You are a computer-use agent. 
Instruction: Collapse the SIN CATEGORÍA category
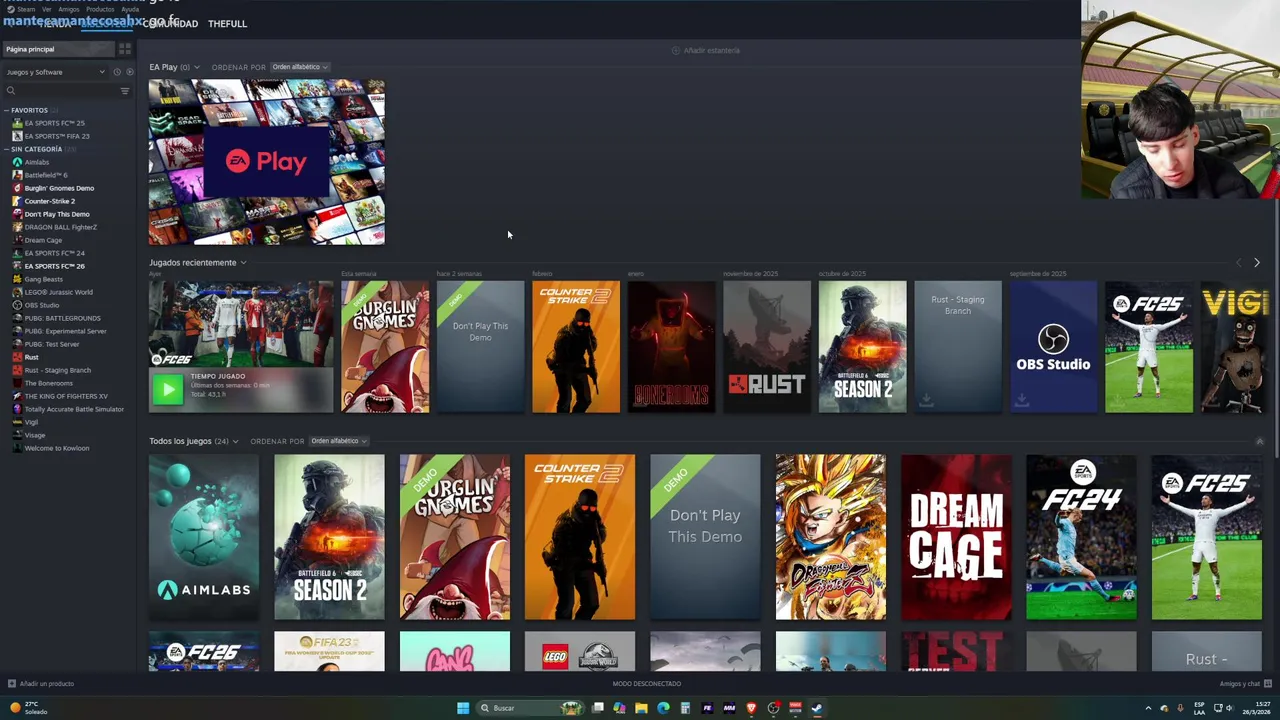[36, 149]
